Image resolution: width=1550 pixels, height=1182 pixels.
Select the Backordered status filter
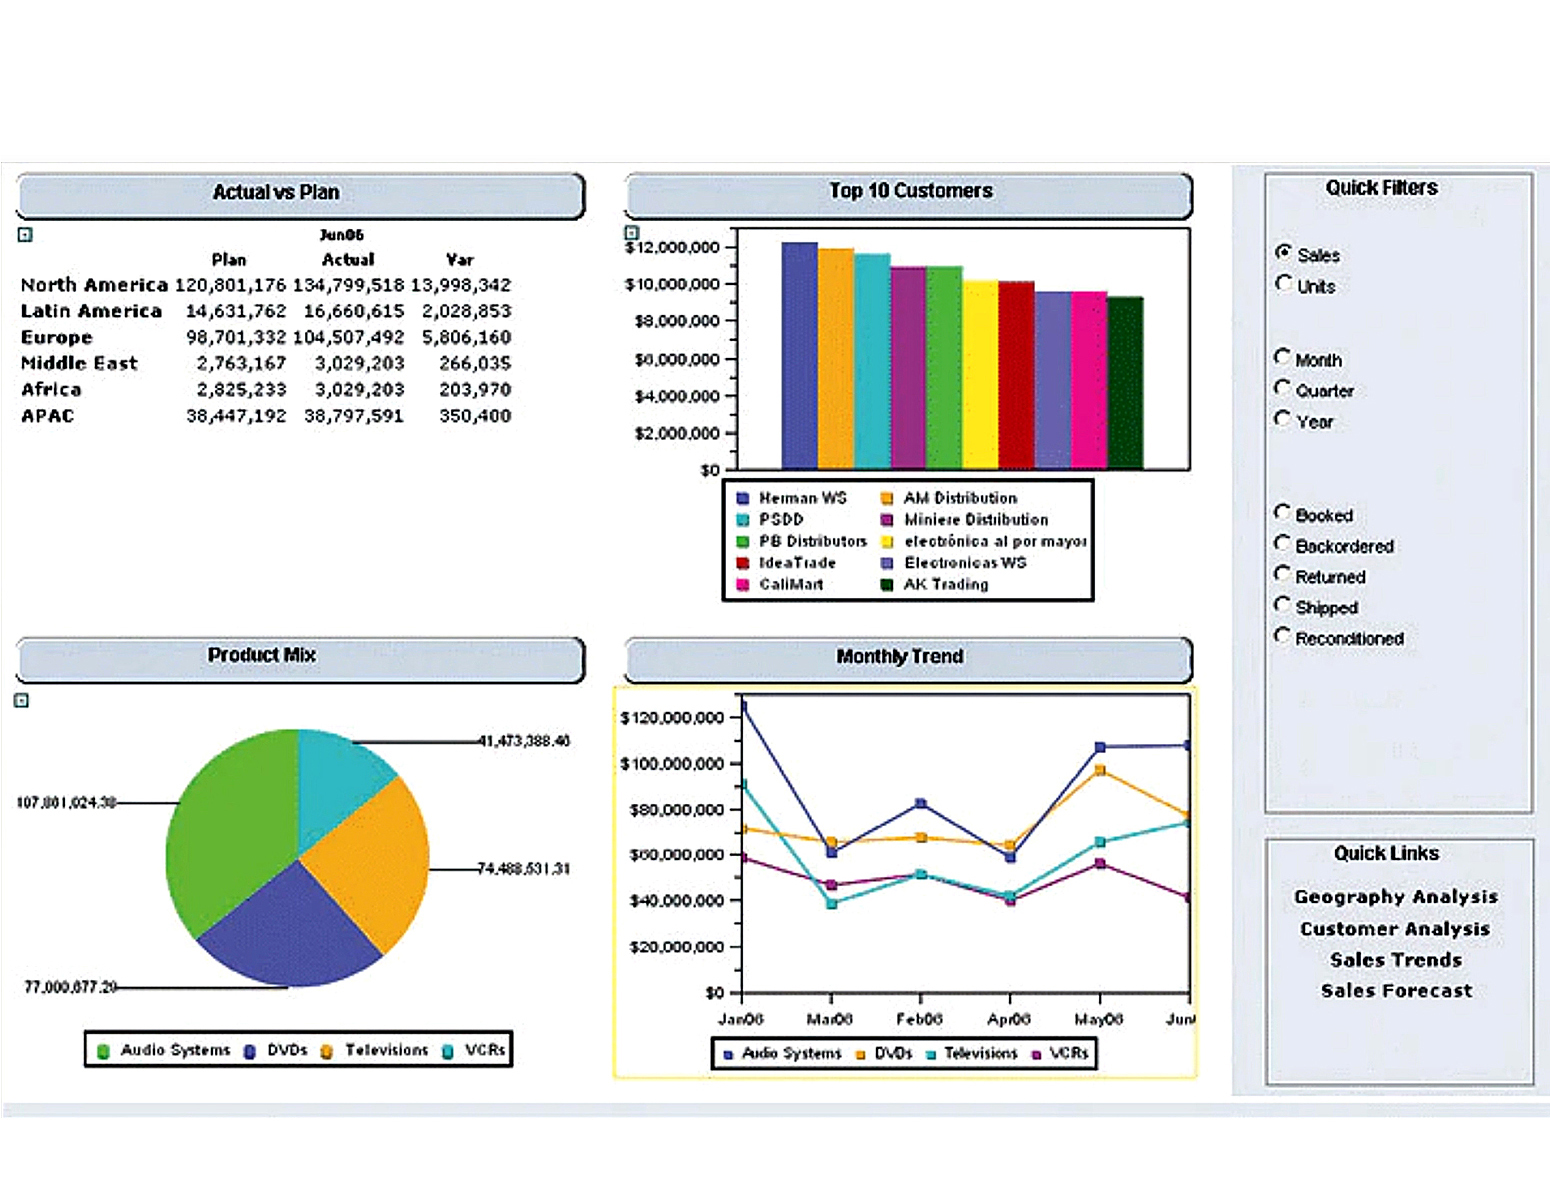click(x=1282, y=544)
